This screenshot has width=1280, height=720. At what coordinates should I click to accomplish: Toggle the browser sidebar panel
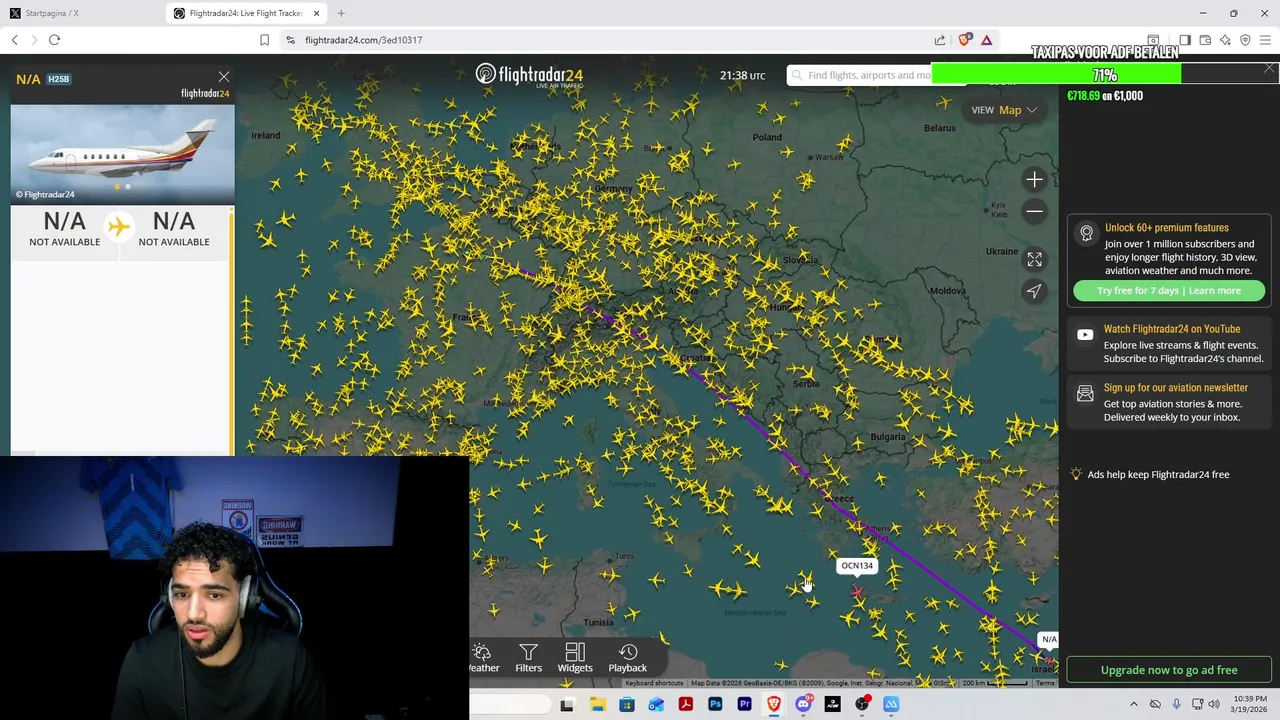pyautogui.click(x=1185, y=40)
